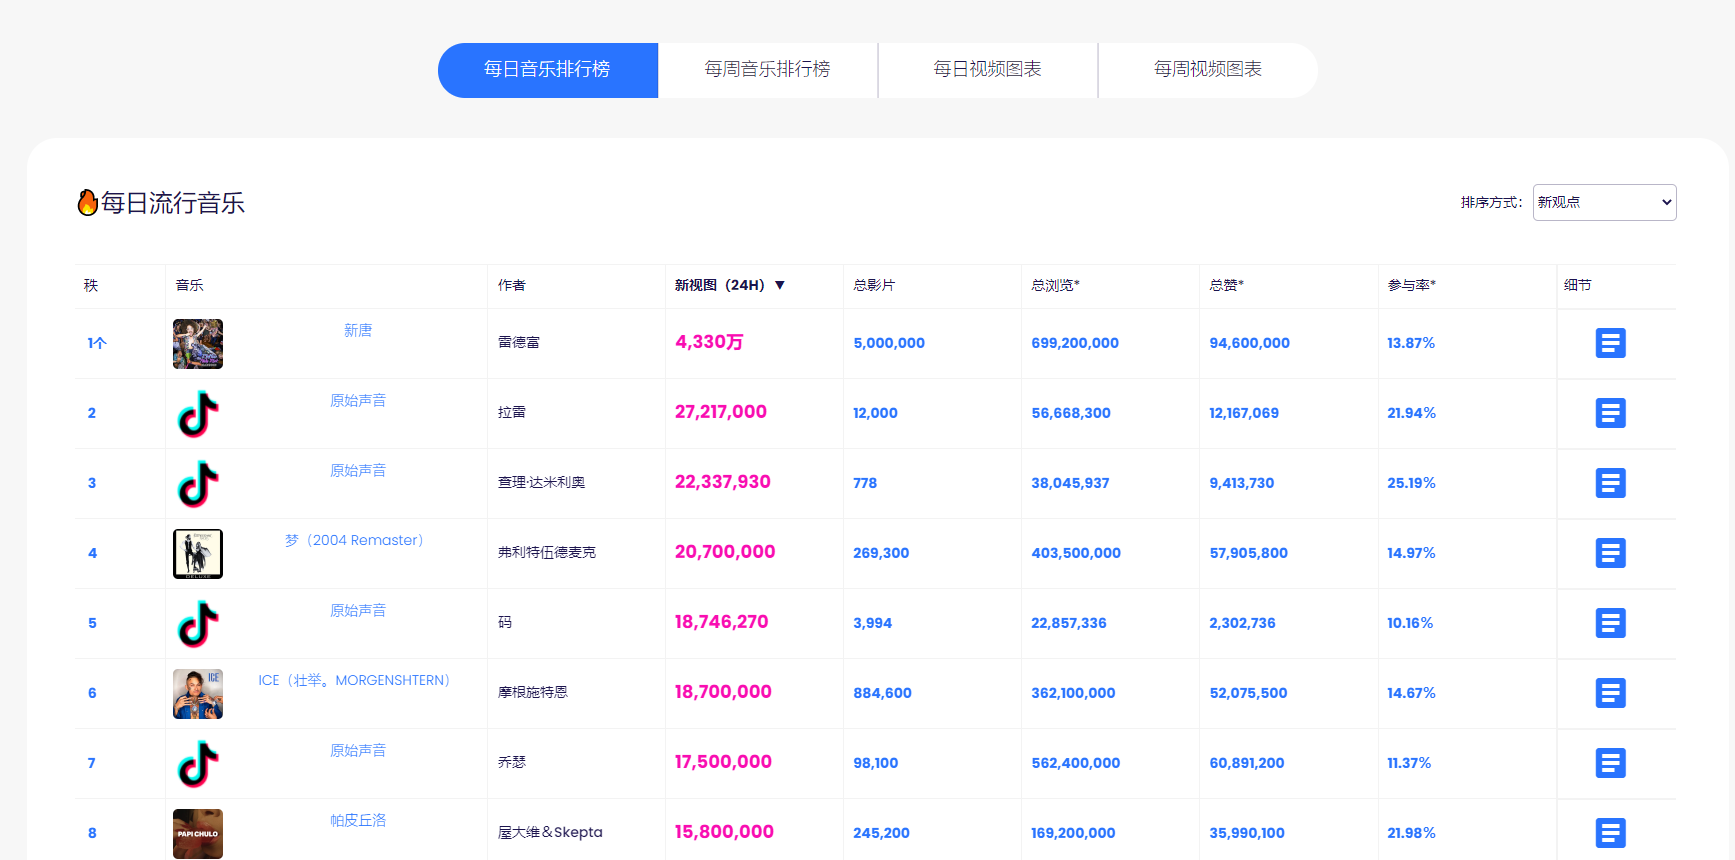The image size is (1735, 860).
Task: Open 帕皮丘洛 song link
Action: coord(358,820)
